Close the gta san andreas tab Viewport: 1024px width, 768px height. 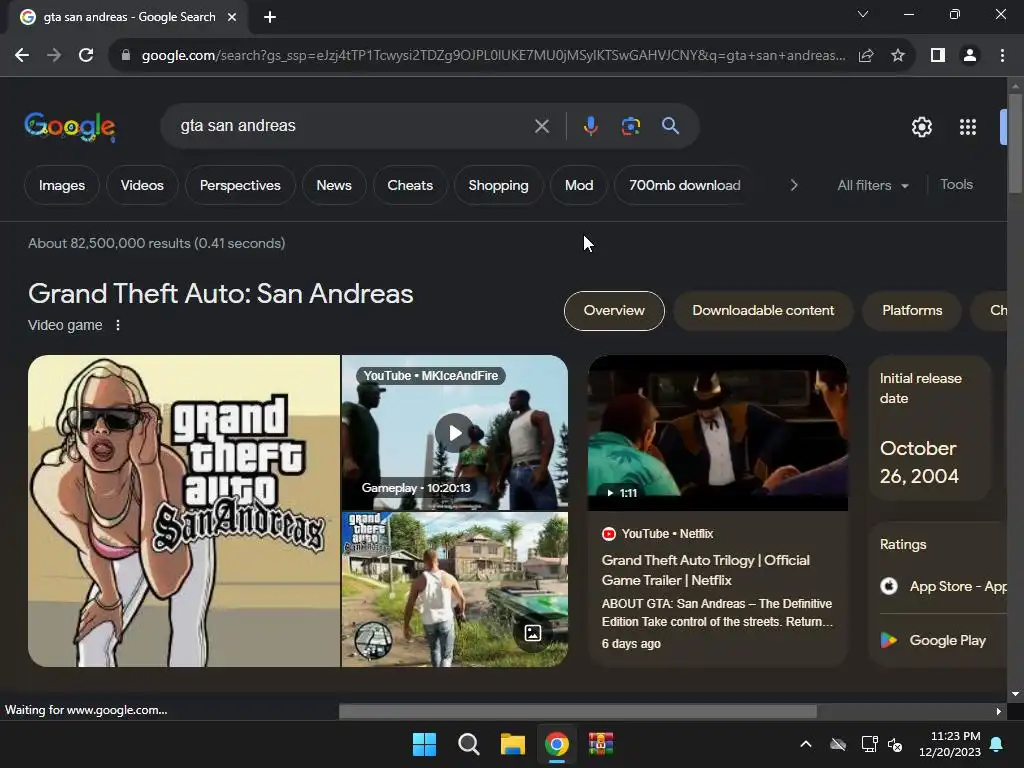pyautogui.click(x=232, y=17)
